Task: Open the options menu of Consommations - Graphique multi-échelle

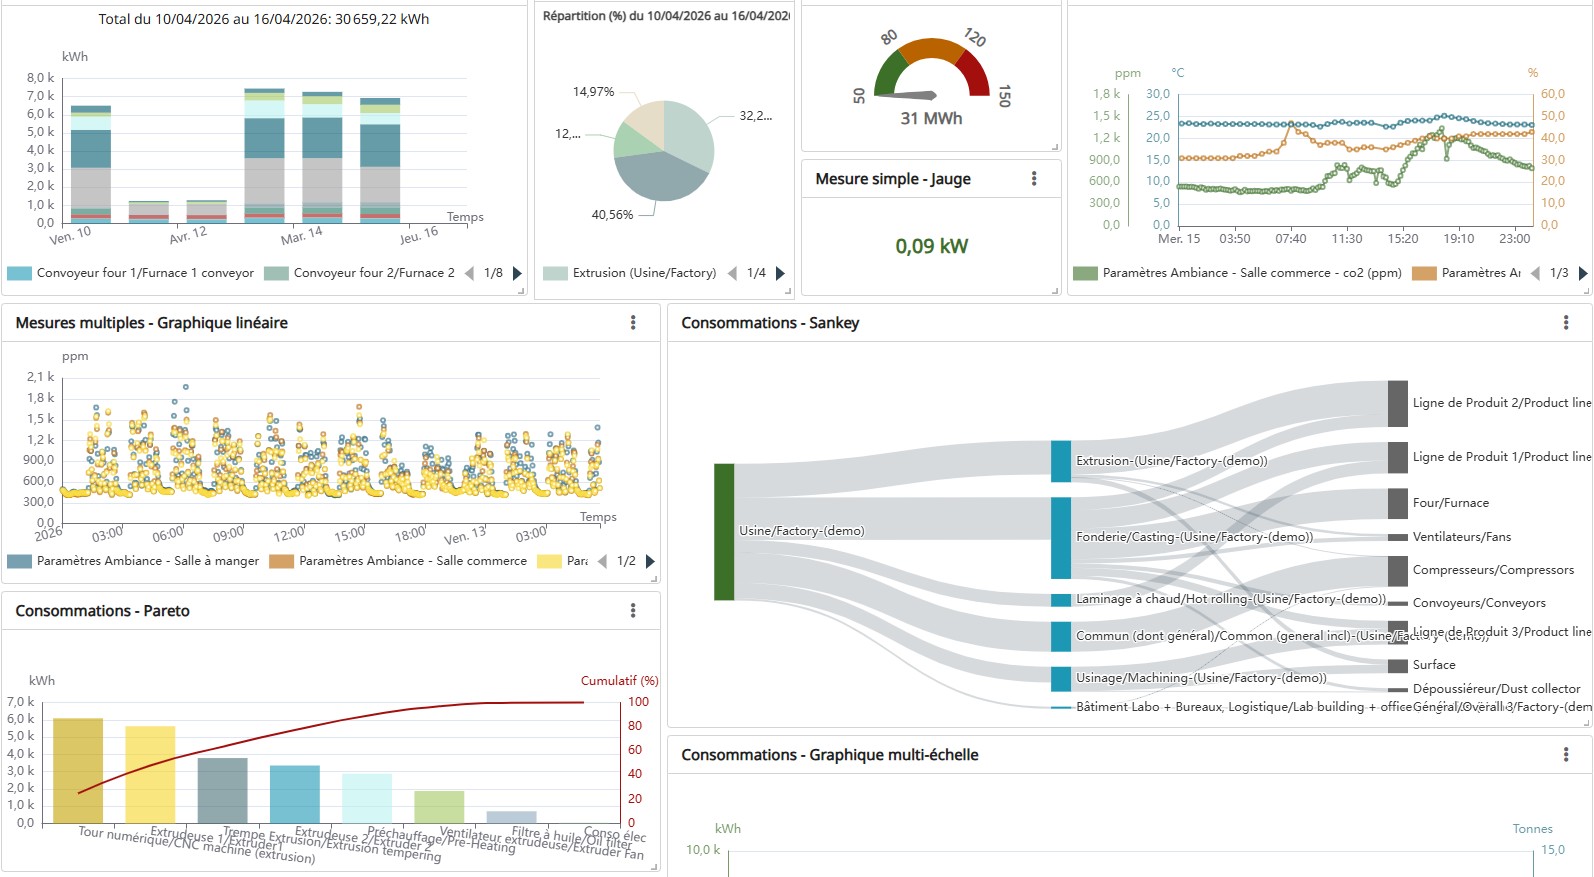Action: pyautogui.click(x=1566, y=755)
